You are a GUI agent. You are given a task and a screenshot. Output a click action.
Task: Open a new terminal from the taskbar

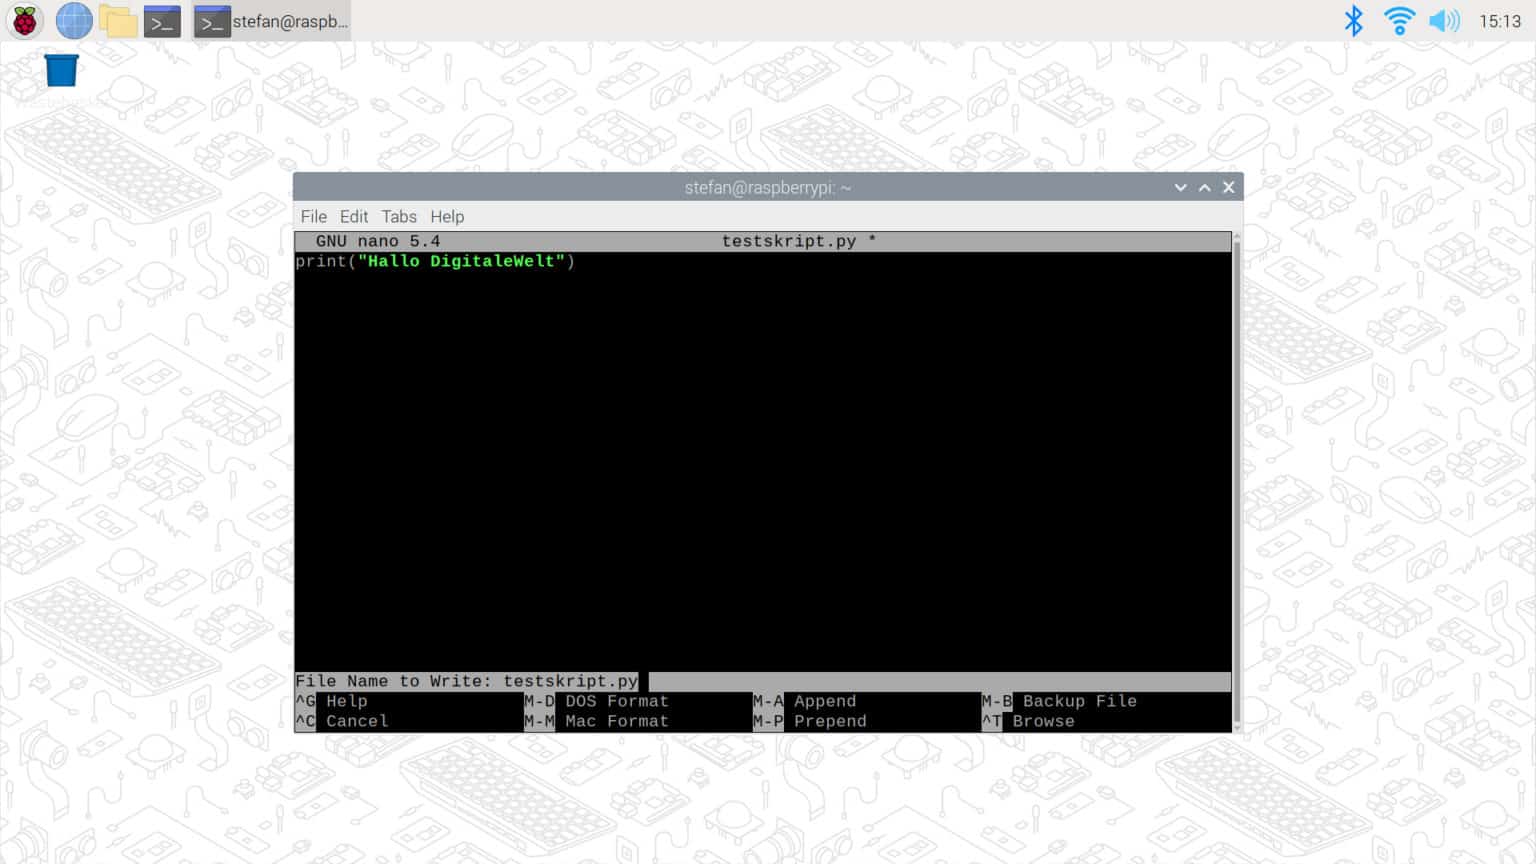161,20
